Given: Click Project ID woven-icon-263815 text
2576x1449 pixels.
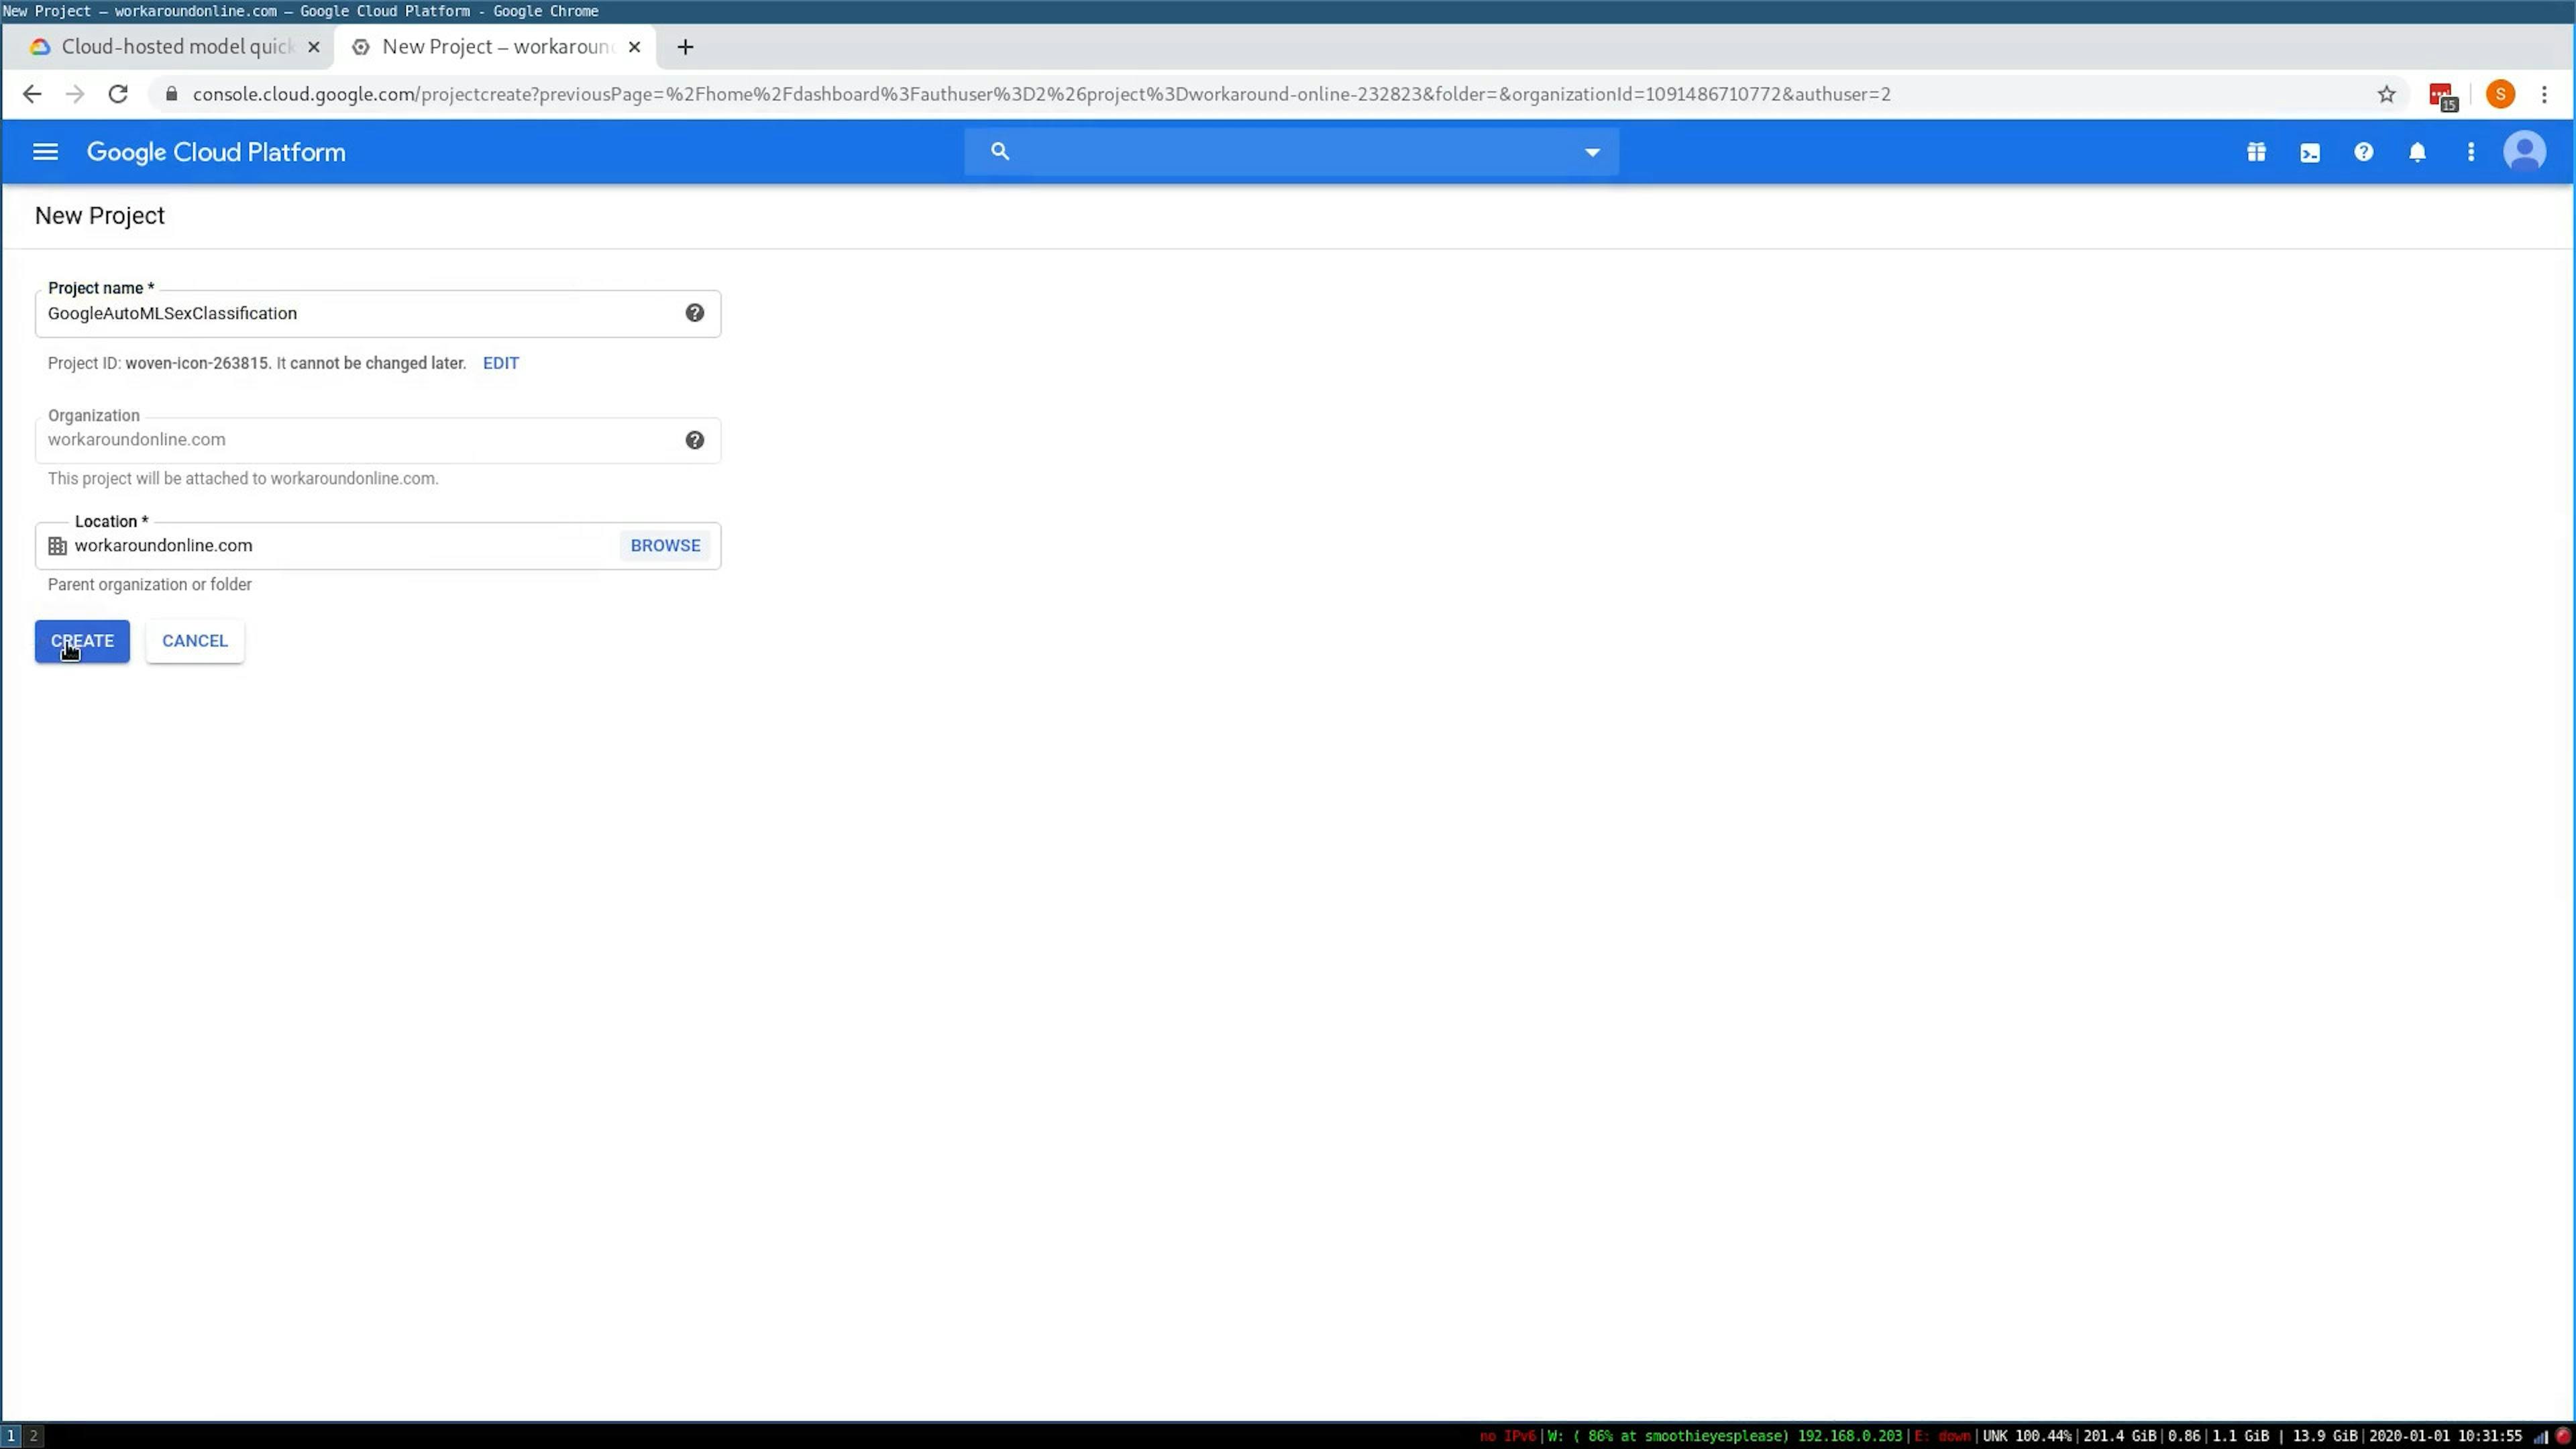Looking at the screenshot, I should pos(197,363).
